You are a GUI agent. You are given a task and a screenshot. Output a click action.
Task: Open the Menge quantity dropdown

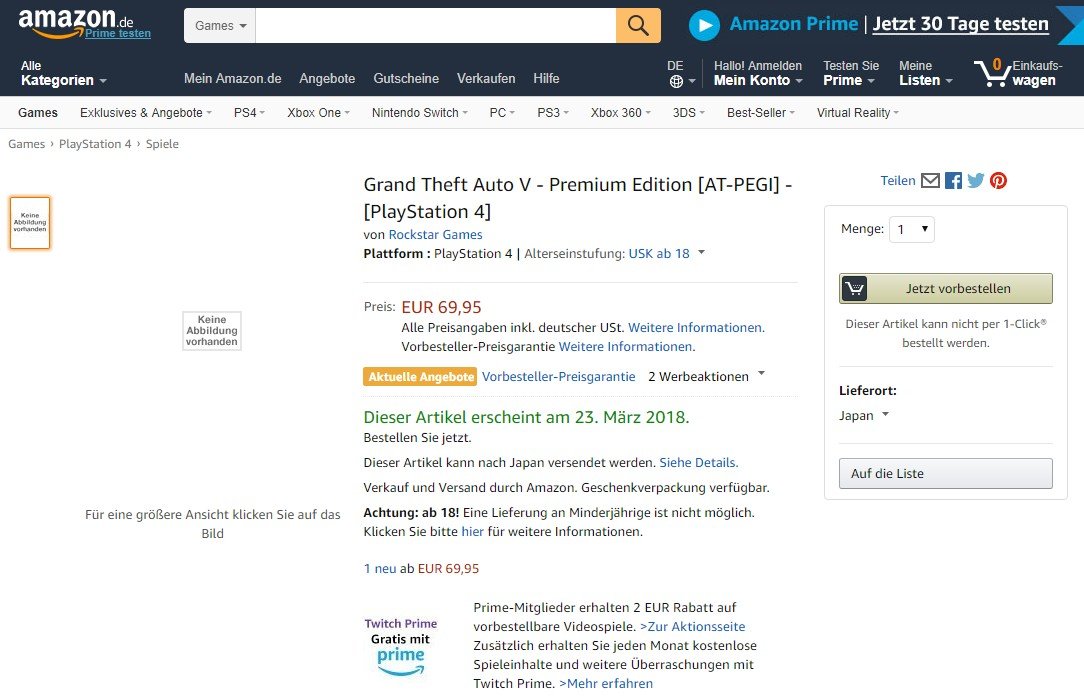pos(913,229)
